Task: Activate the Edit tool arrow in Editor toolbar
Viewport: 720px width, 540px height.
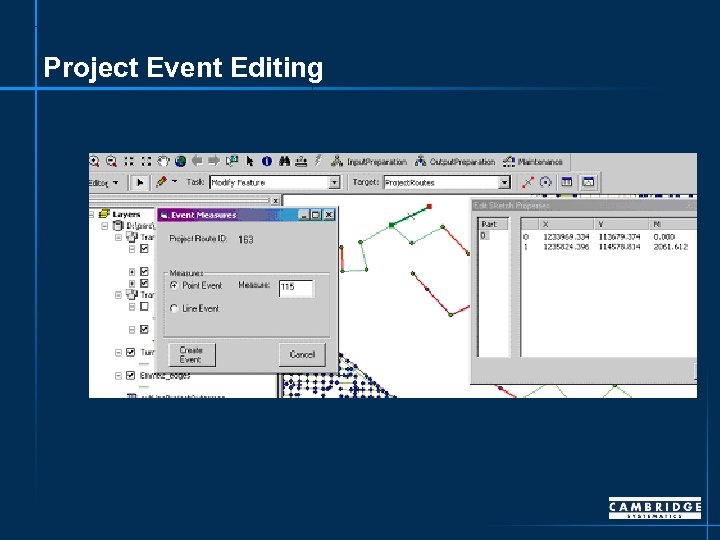Action: click(x=140, y=183)
